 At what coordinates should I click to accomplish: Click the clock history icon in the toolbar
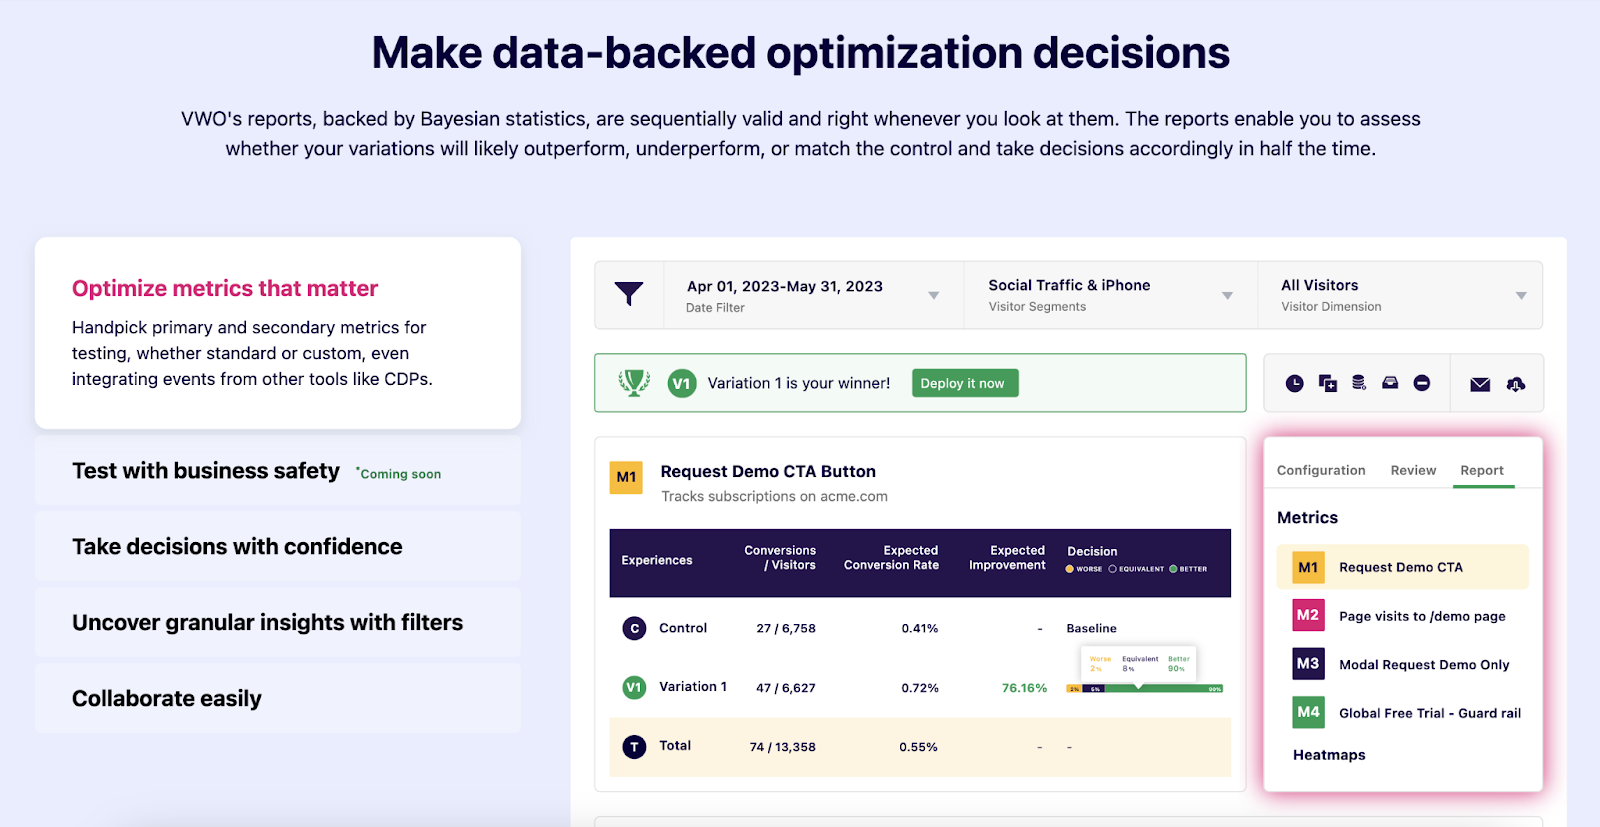[x=1295, y=383]
